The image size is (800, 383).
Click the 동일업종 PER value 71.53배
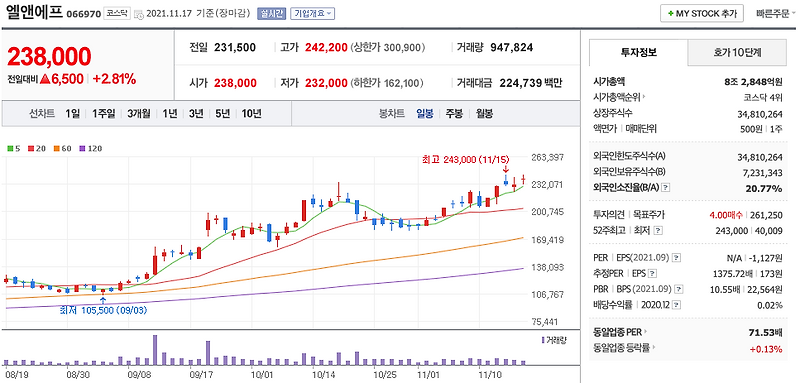point(765,333)
